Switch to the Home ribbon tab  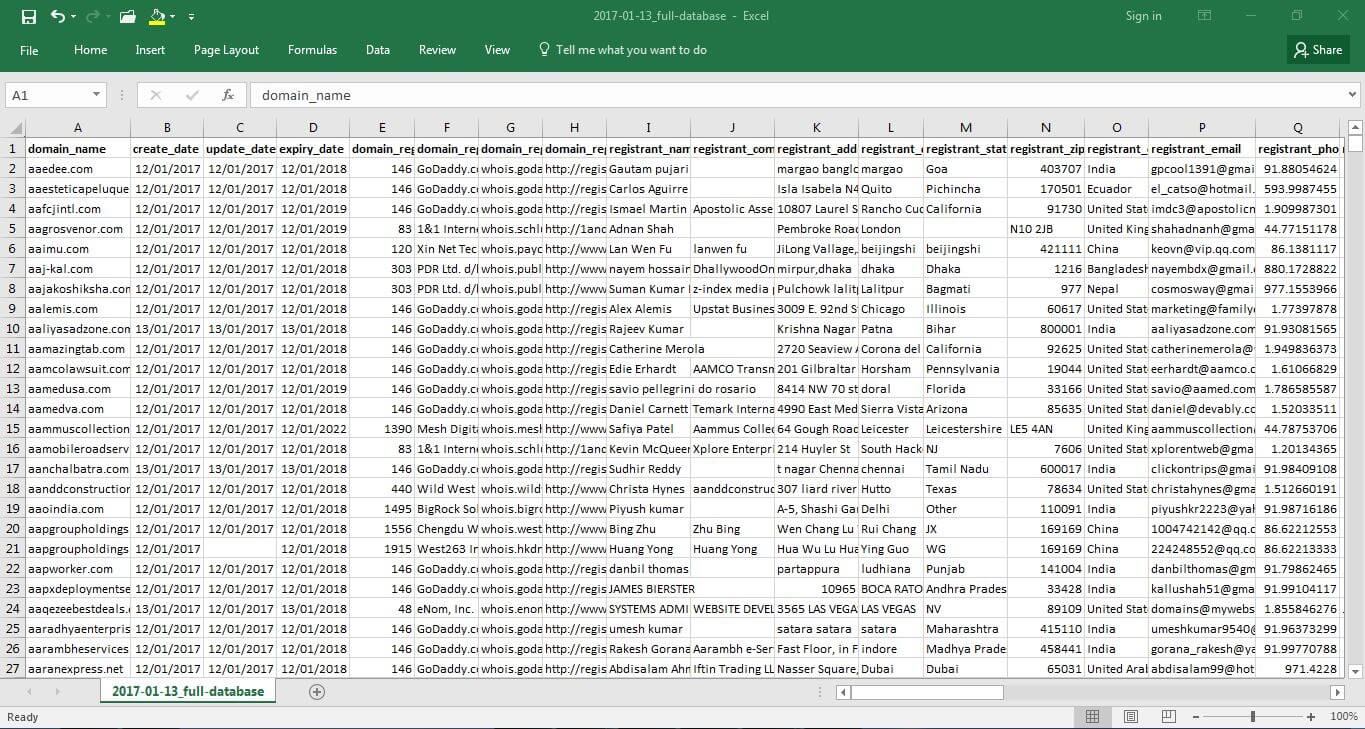point(90,50)
